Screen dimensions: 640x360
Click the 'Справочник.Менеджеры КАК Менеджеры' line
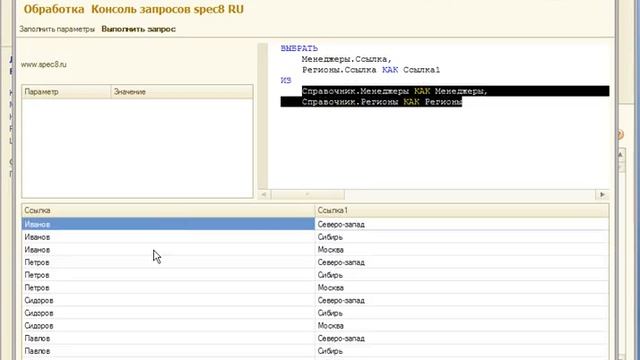coord(395,91)
